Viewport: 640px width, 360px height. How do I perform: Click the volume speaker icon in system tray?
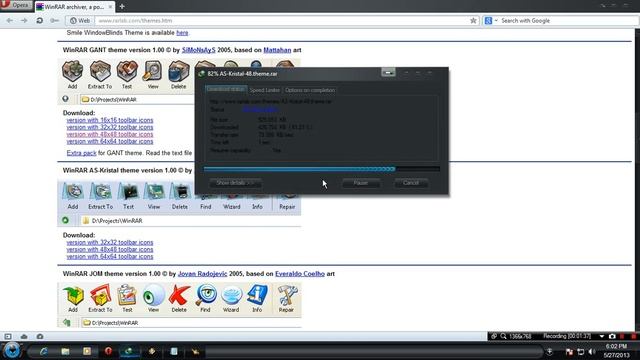click(x=591, y=351)
